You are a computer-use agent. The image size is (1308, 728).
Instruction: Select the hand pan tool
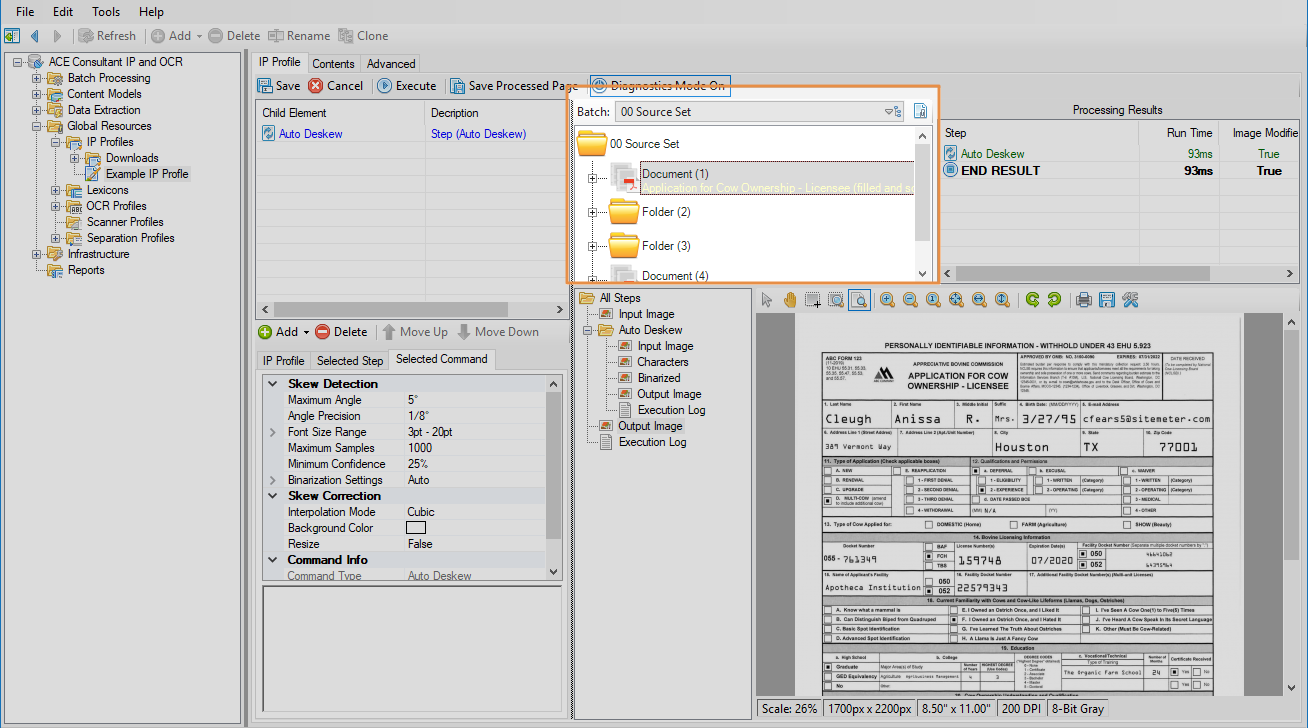tap(790, 299)
